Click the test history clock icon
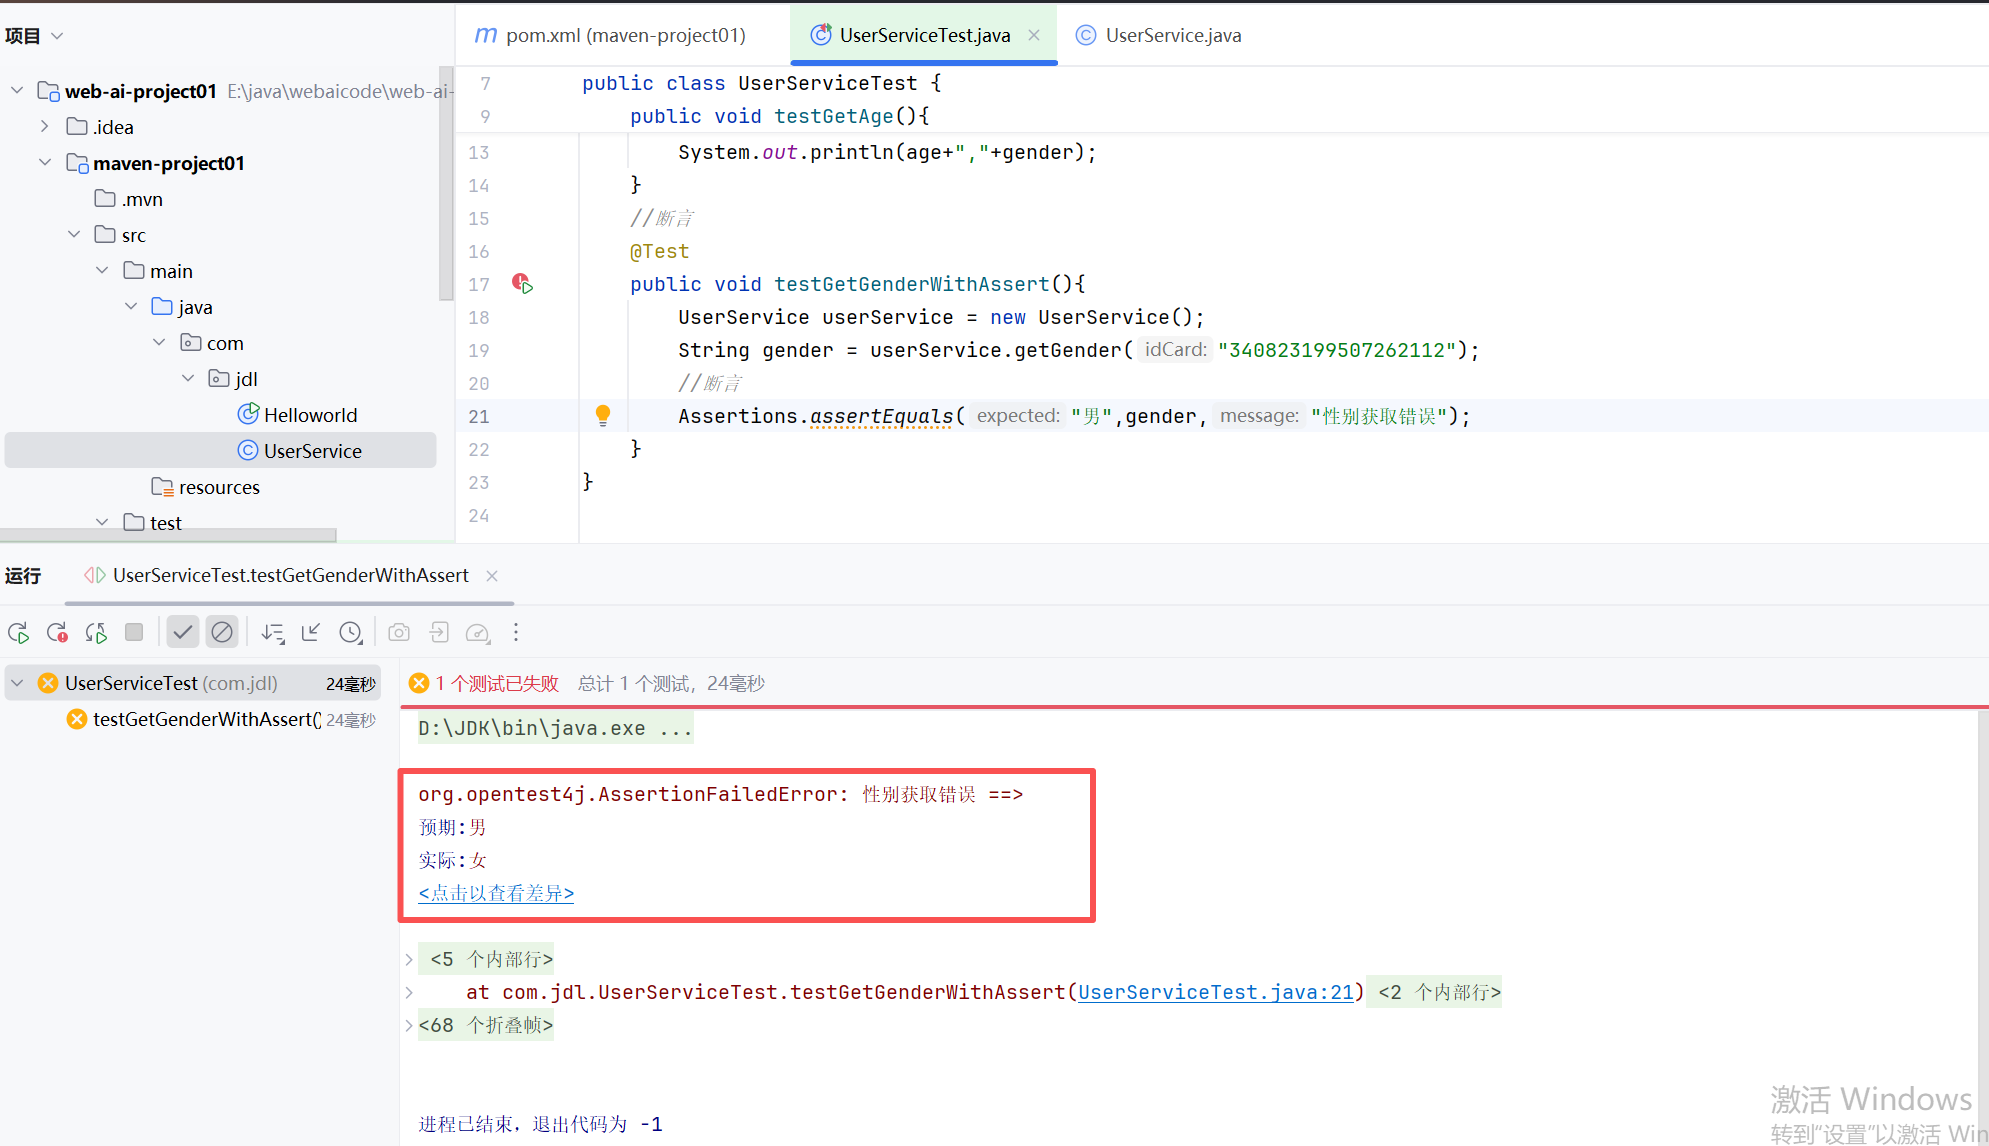The width and height of the screenshot is (1989, 1146). coord(350,632)
